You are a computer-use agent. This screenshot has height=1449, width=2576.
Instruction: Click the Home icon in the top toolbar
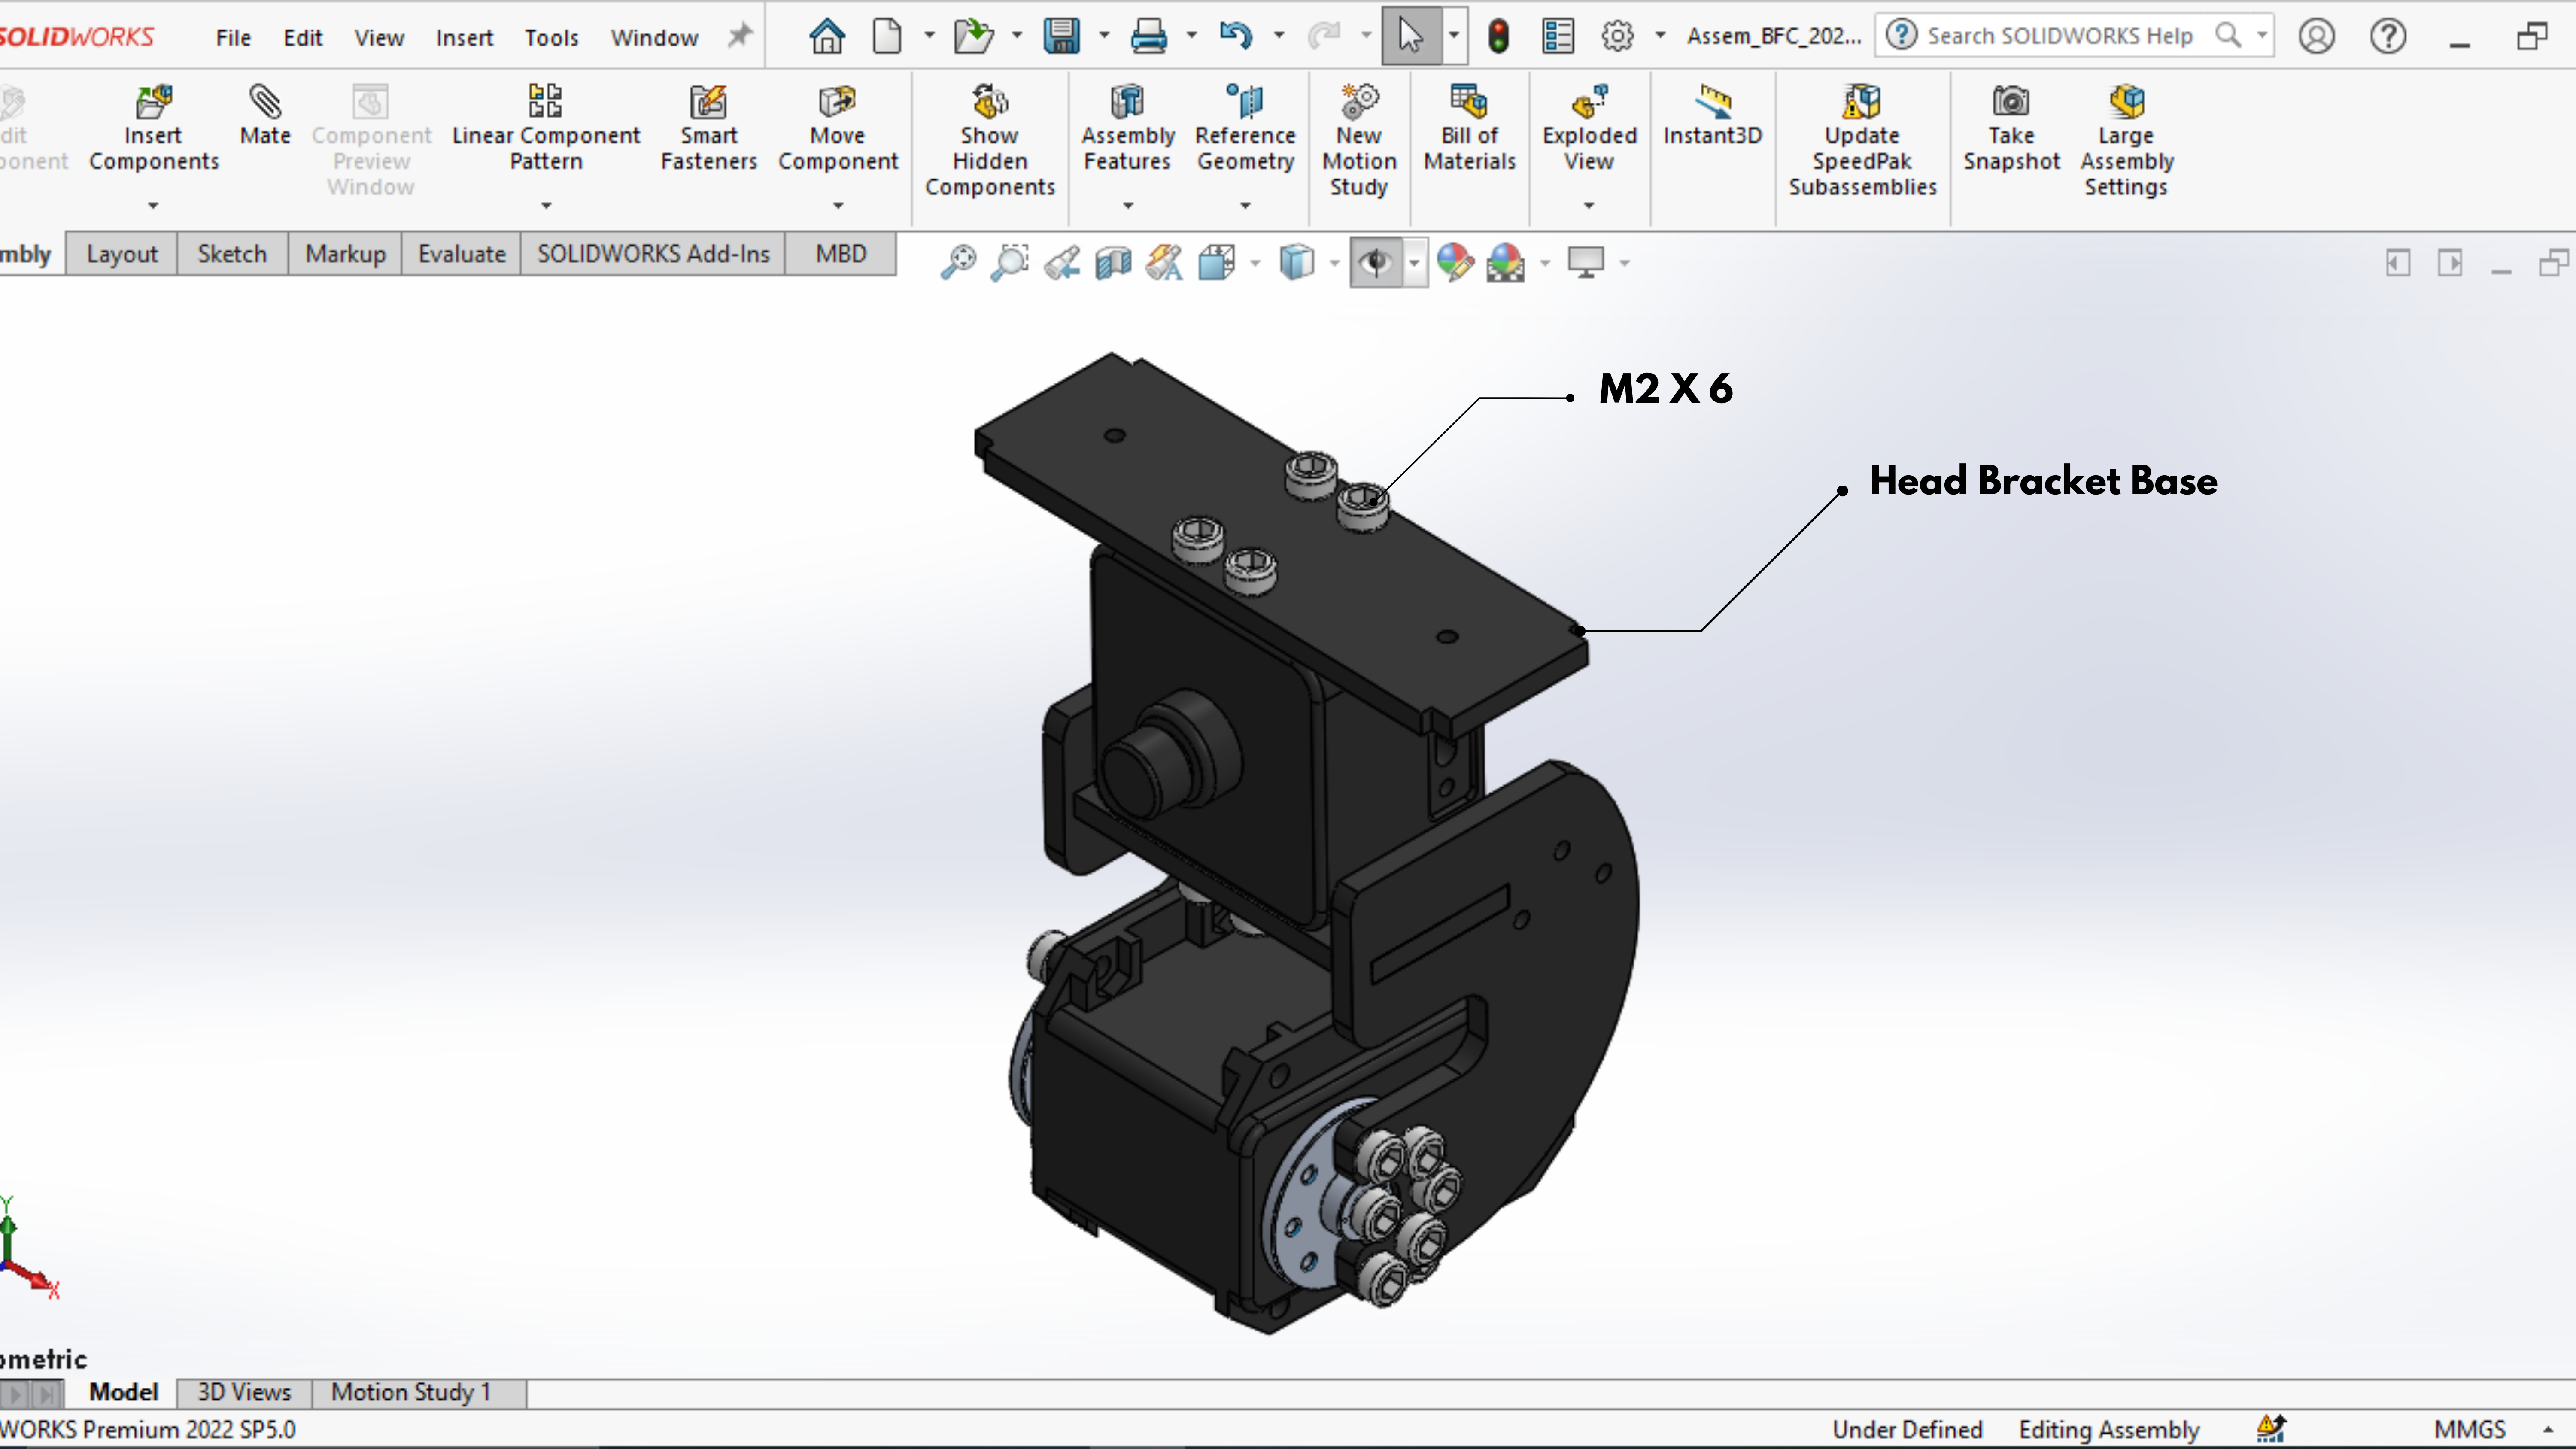(827, 36)
